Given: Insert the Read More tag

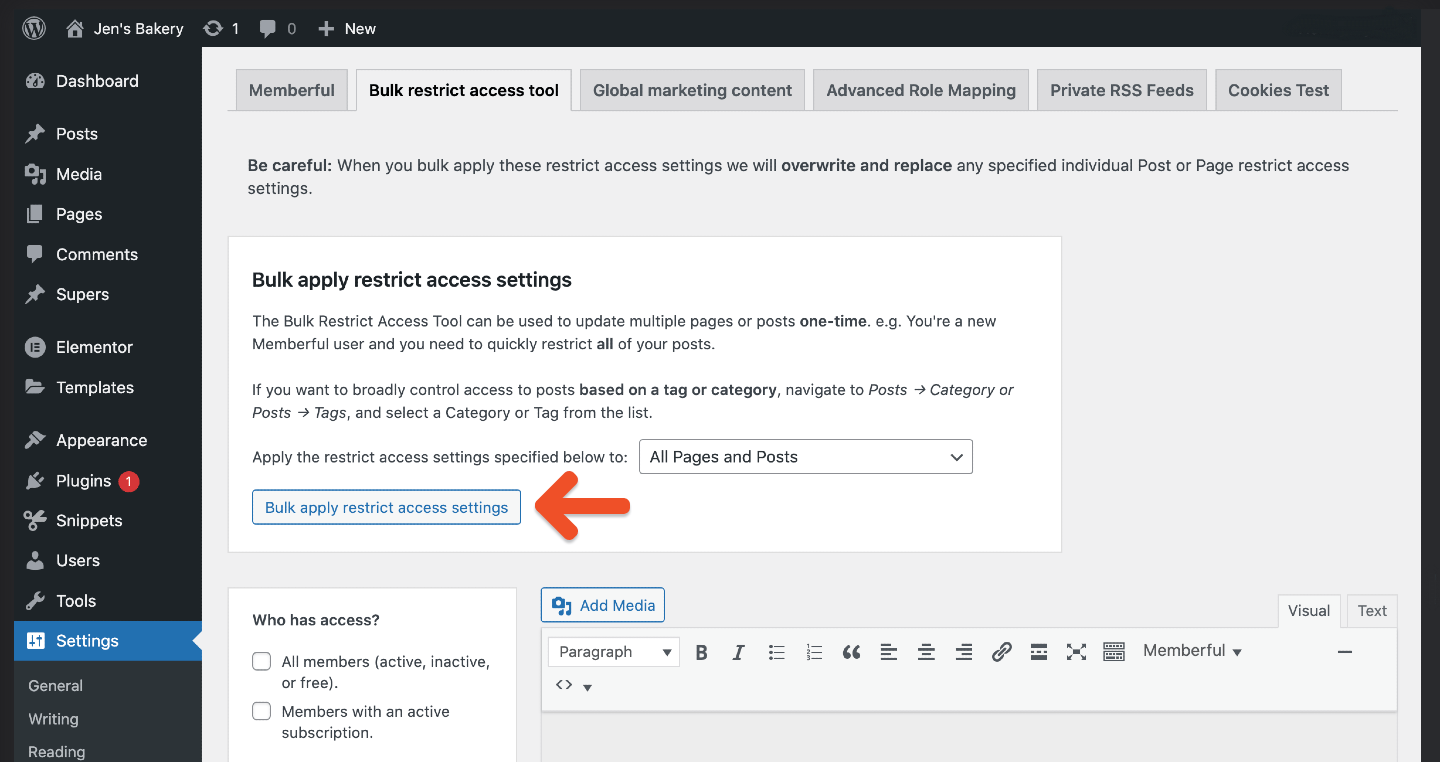Looking at the screenshot, I should click(1038, 651).
